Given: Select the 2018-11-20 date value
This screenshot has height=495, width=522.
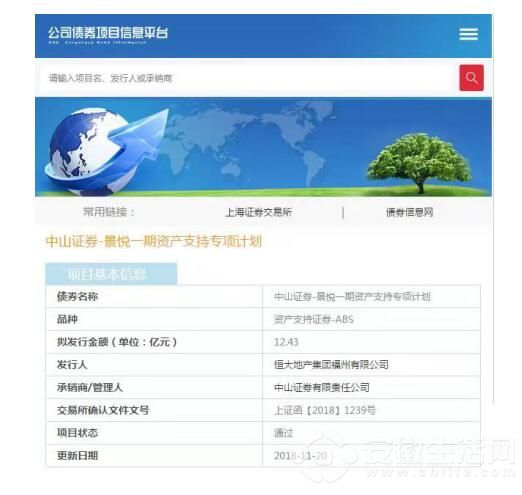Looking at the screenshot, I should click(300, 456).
